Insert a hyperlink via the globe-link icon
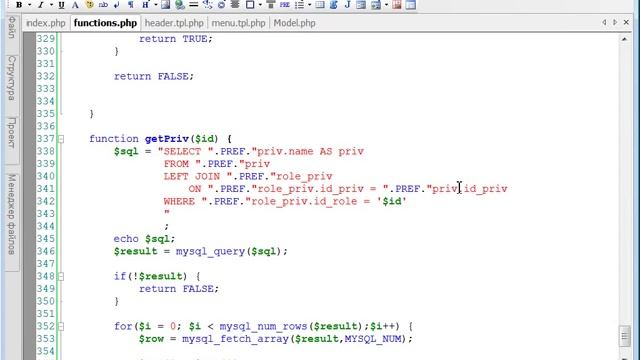This screenshot has height=360, width=640. [180, 5]
